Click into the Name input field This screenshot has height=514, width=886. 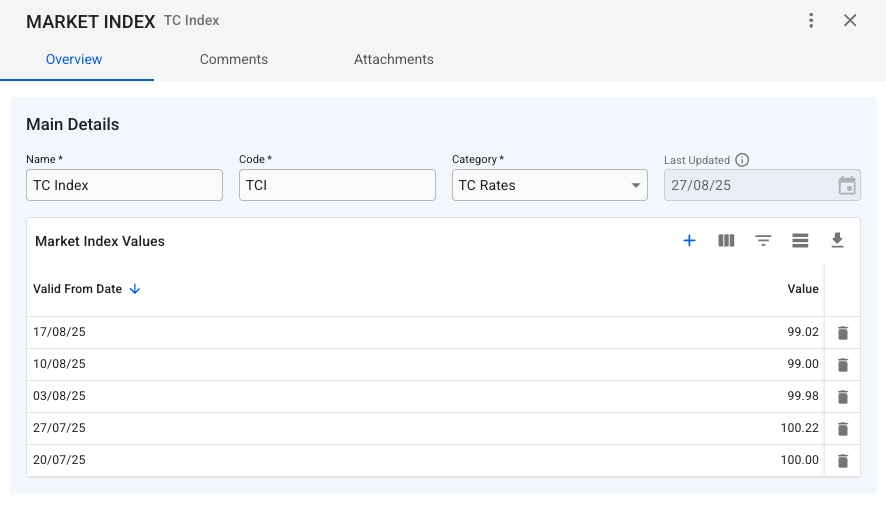(124, 185)
